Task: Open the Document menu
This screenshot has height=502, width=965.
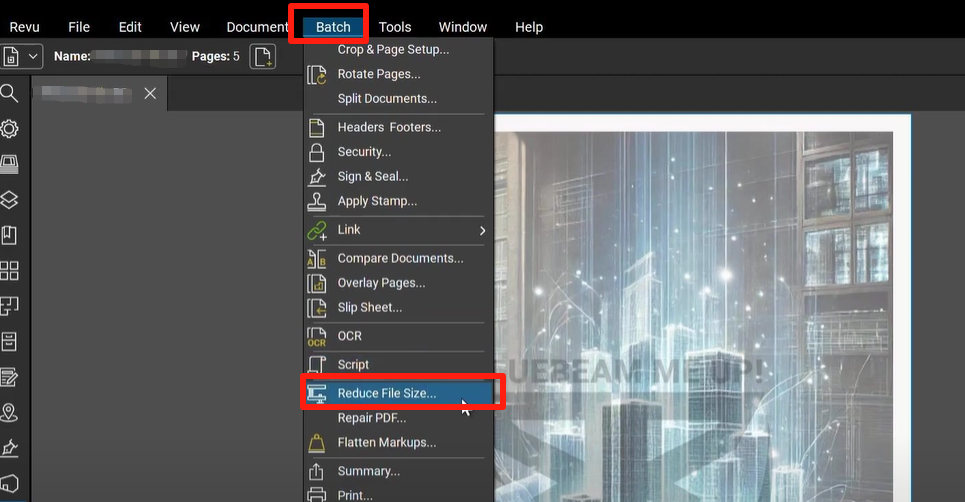Action: 257,27
